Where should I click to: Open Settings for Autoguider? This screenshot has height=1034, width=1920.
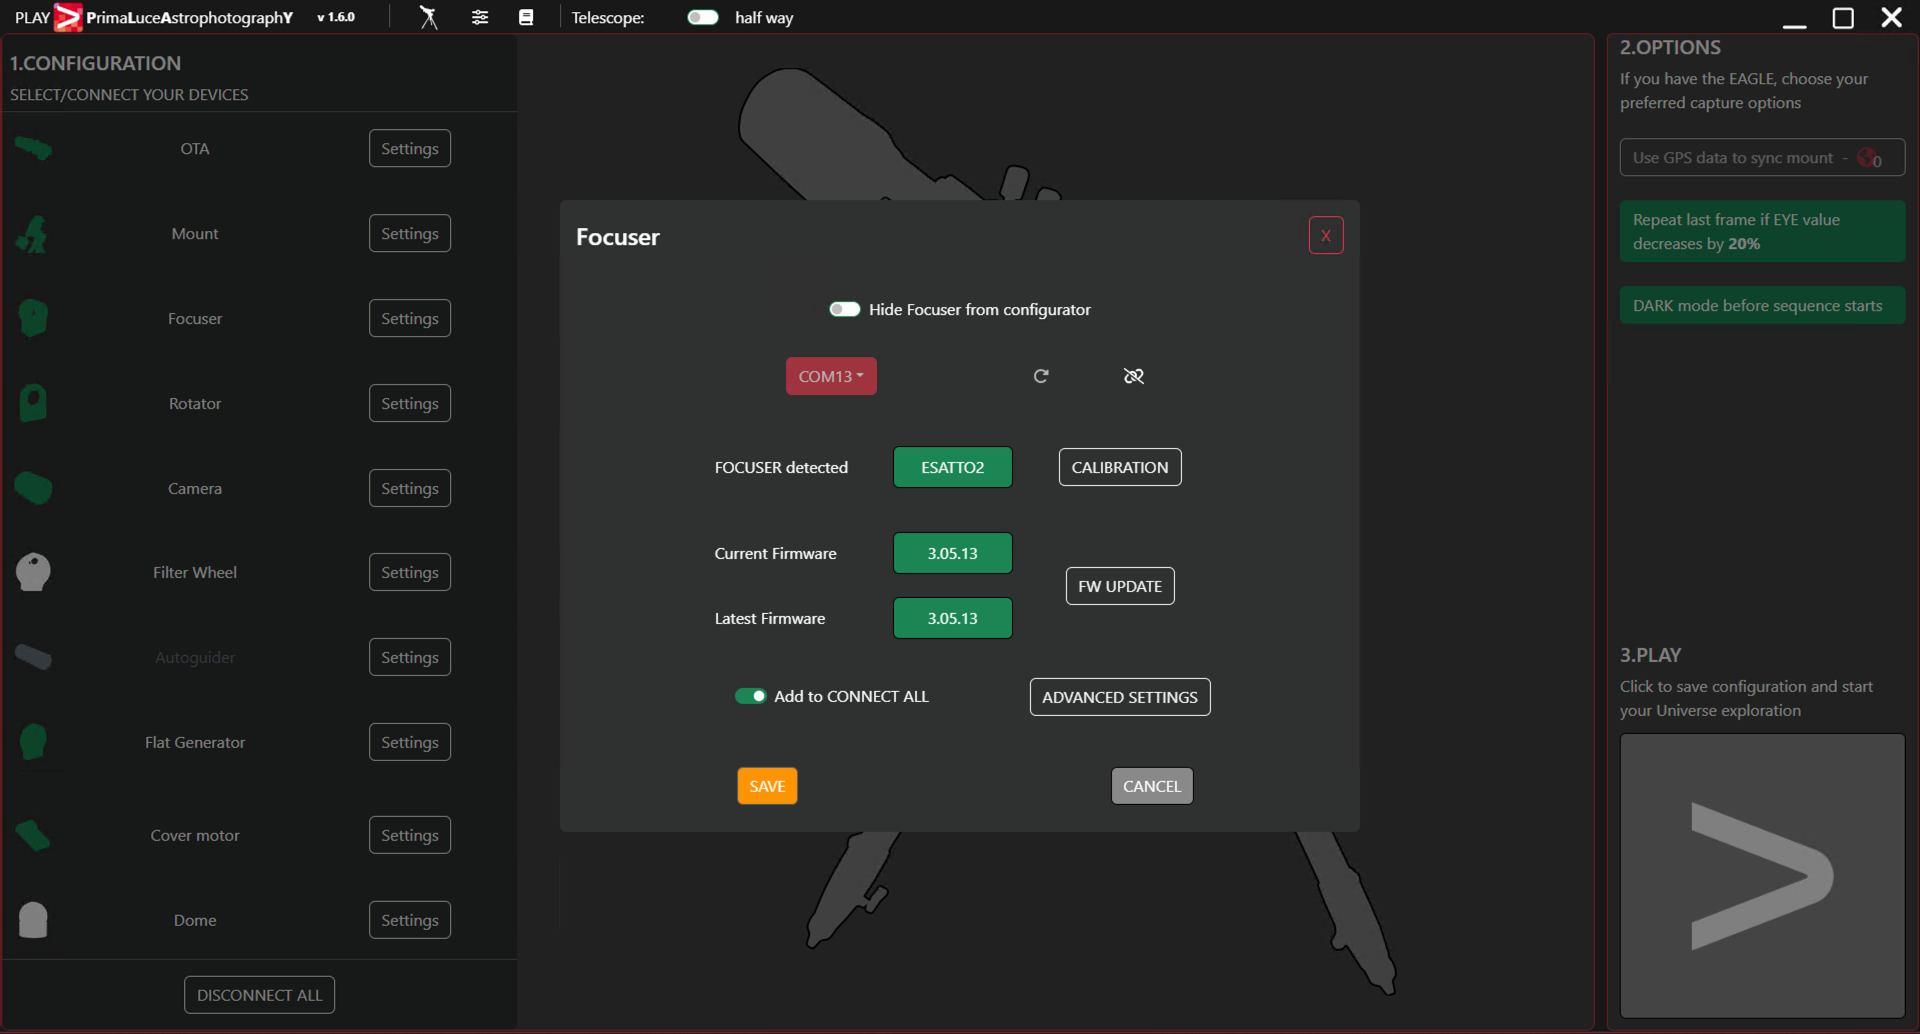(x=410, y=657)
